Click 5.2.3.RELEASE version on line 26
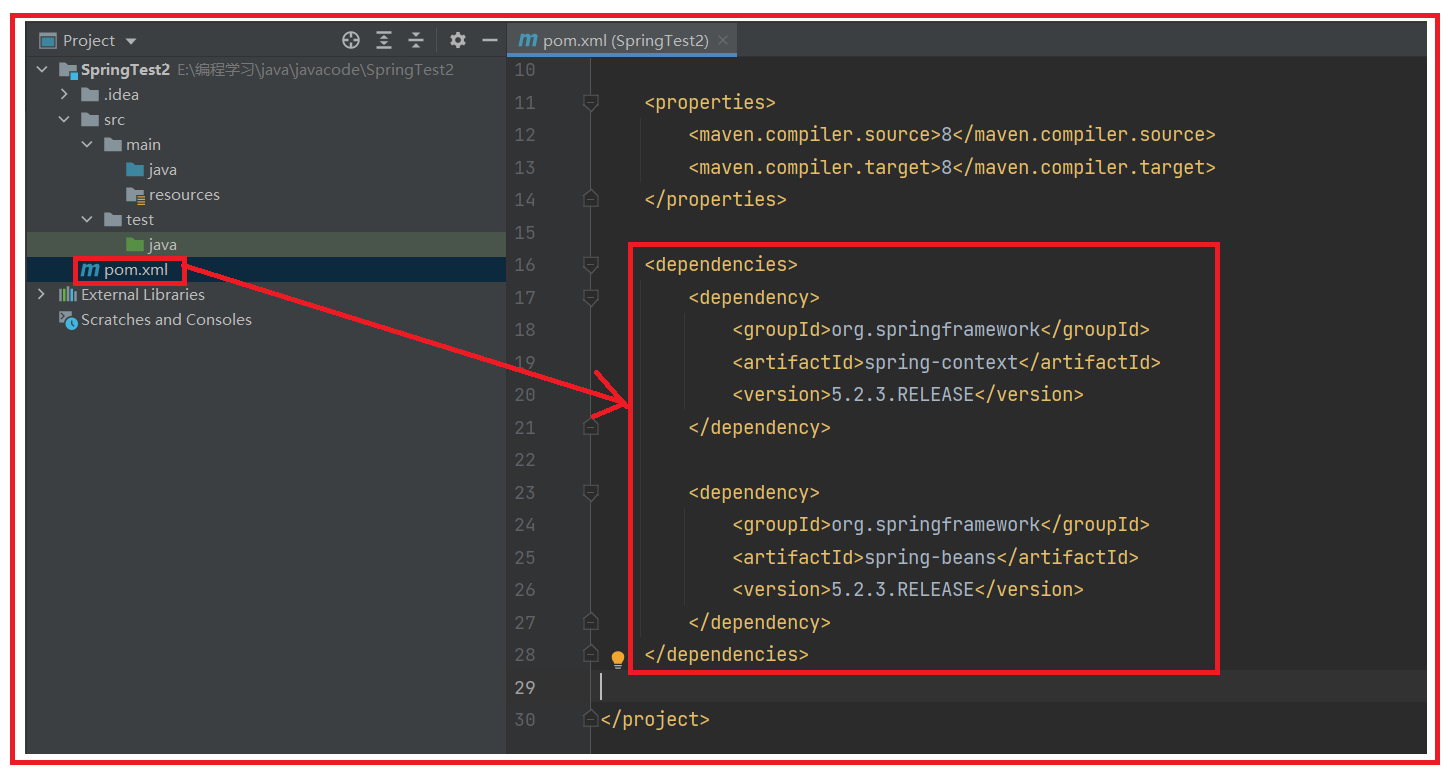Screen dimensions: 1448x771 (903, 589)
